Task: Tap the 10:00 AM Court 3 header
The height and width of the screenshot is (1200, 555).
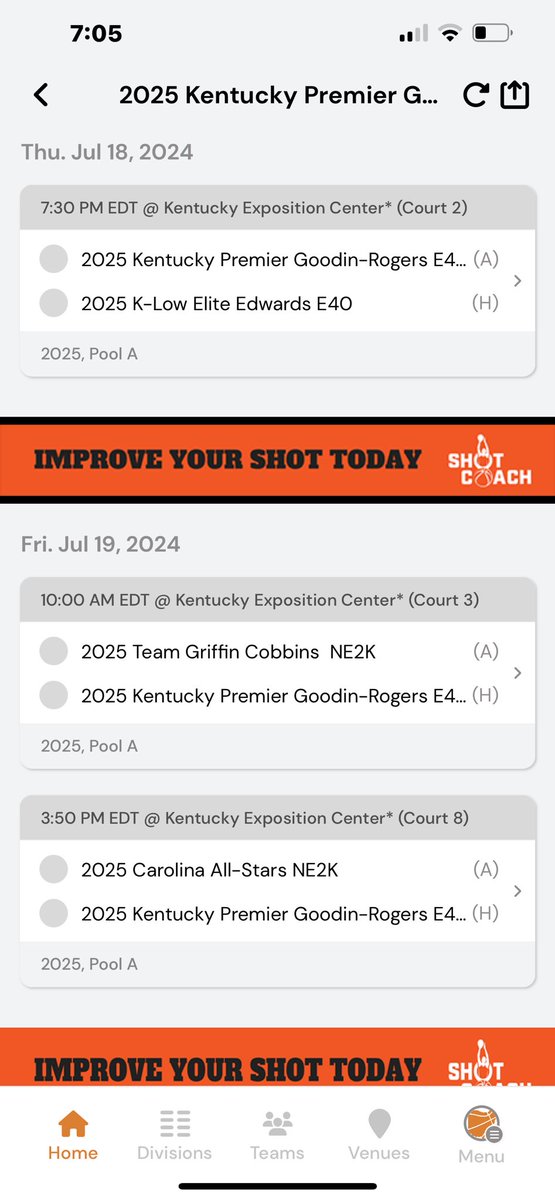Action: point(278,600)
